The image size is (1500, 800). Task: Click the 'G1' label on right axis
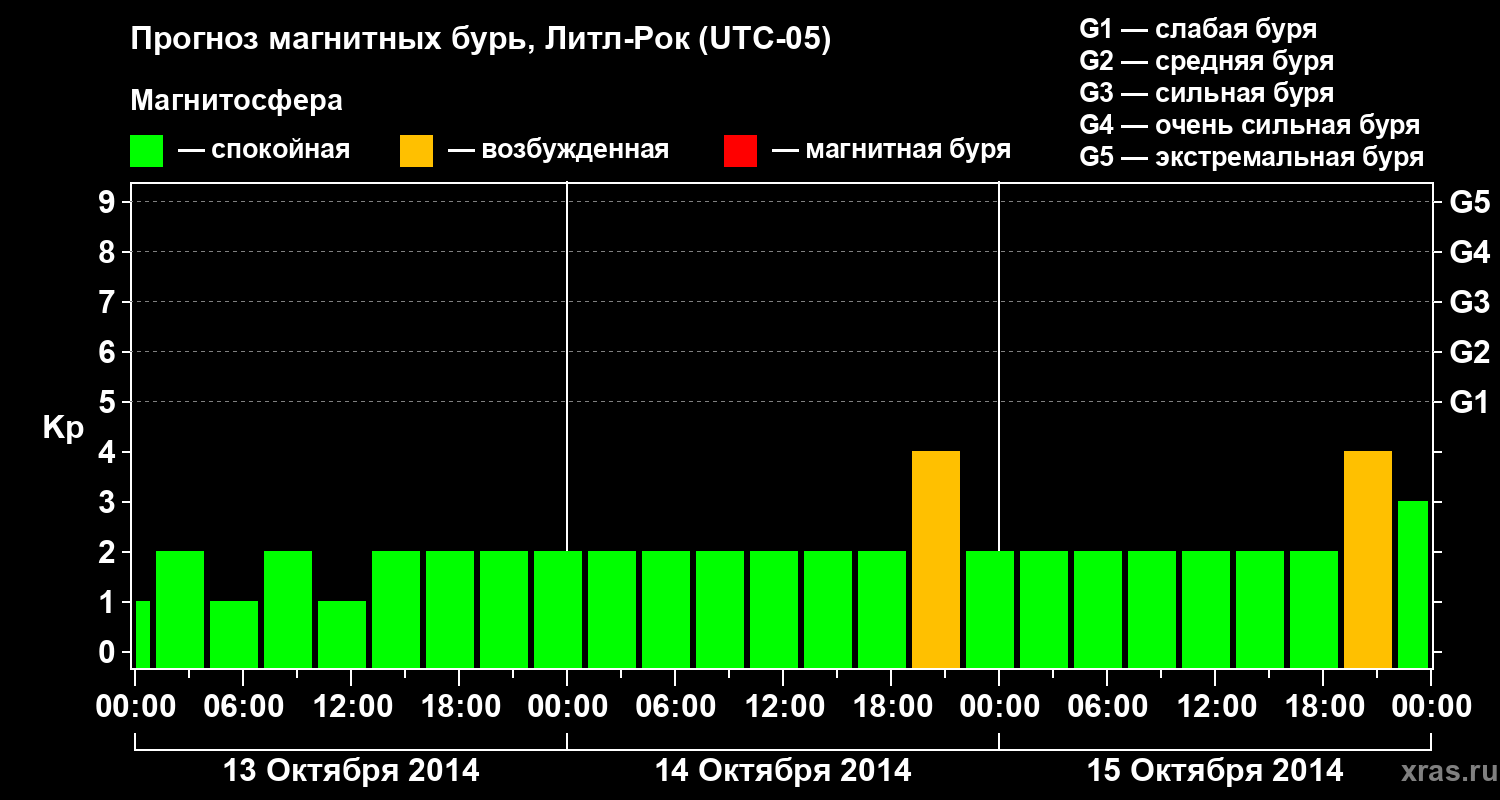(1469, 403)
